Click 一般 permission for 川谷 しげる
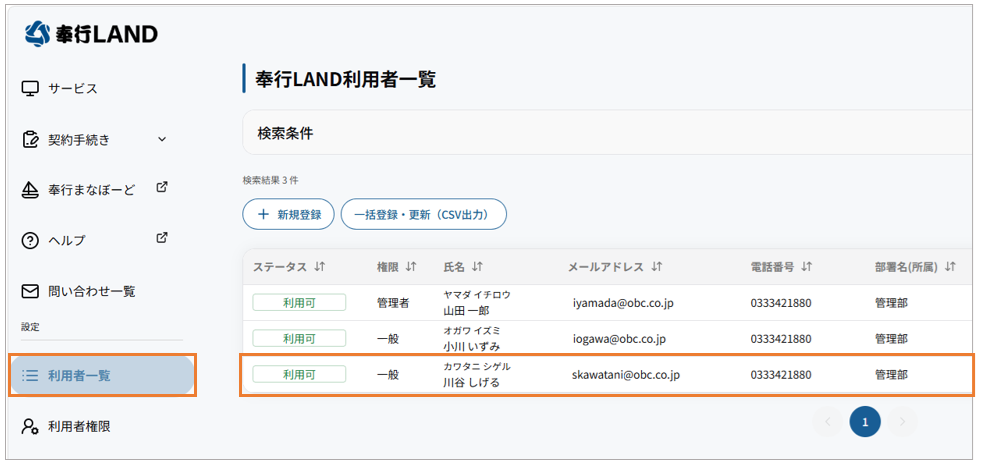This screenshot has height=464, width=981. coord(388,375)
